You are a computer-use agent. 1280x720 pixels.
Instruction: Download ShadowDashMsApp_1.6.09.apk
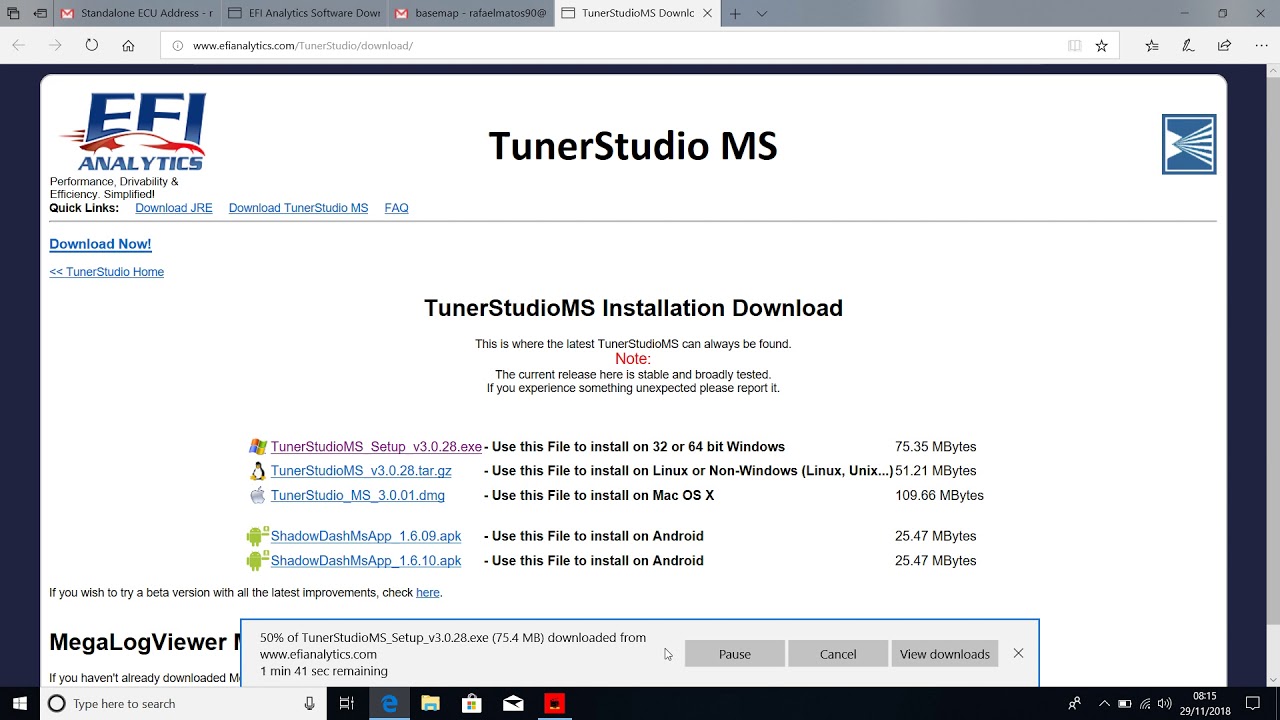pos(366,536)
